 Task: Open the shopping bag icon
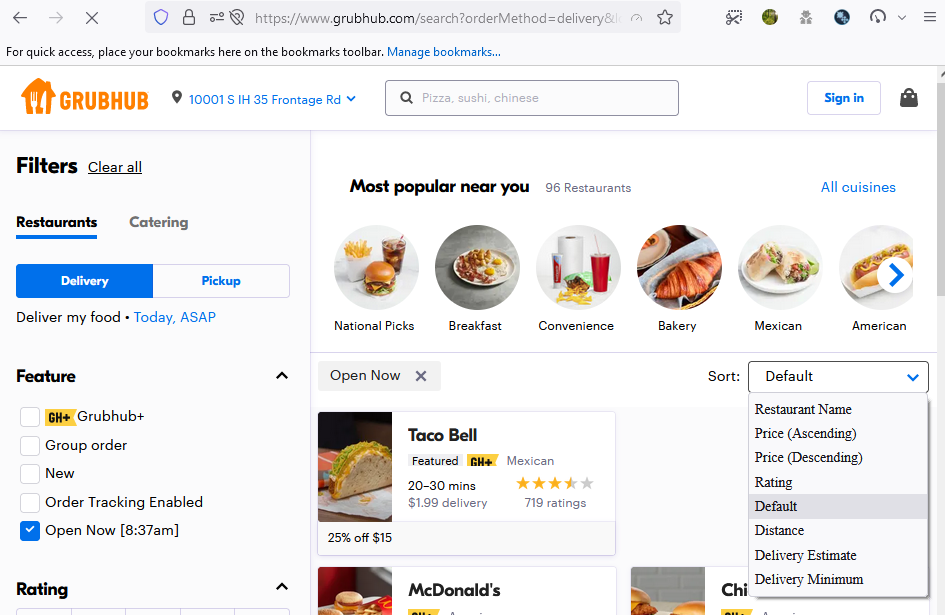pos(908,97)
